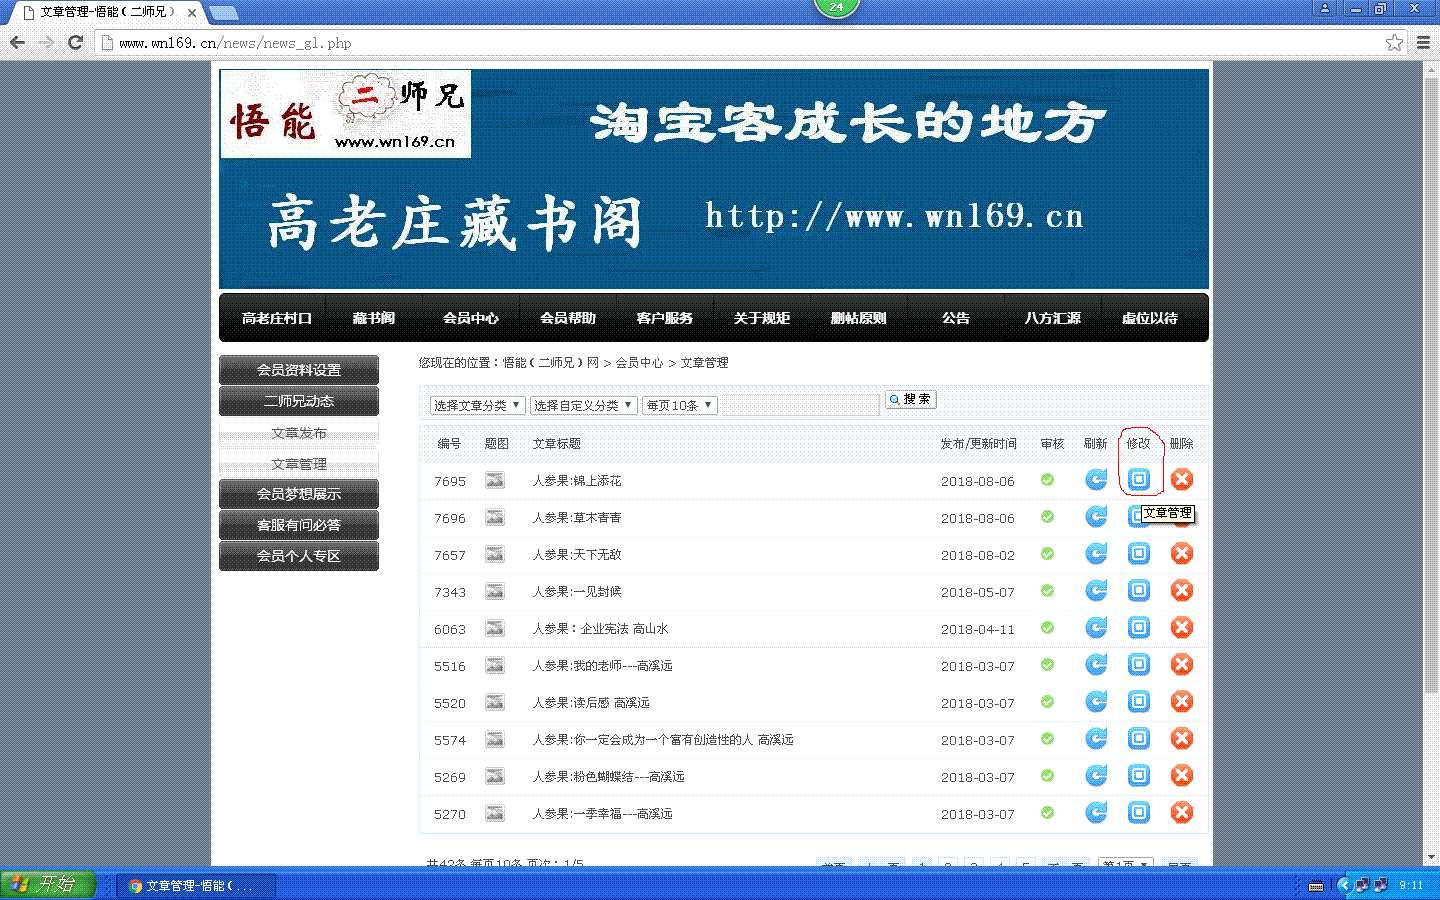The image size is (1440, 900).
Task: Select 藏书阁 from the top navigation
Action: click(374, 318)
